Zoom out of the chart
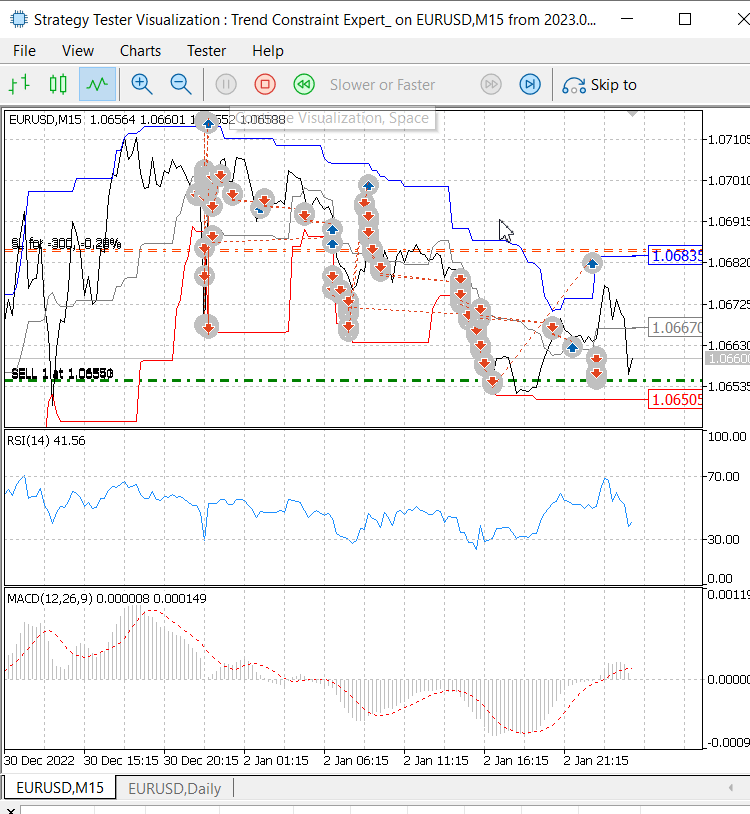750x814 pixels. [181, 84]
